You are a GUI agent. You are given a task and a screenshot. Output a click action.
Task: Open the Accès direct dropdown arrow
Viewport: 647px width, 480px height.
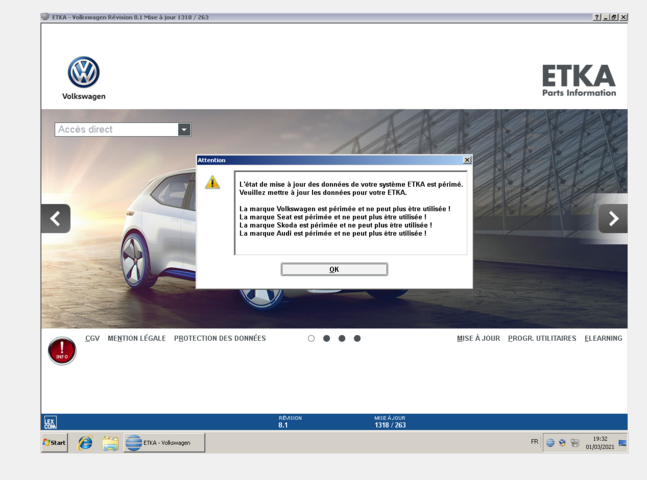click(x=184, y=130)
